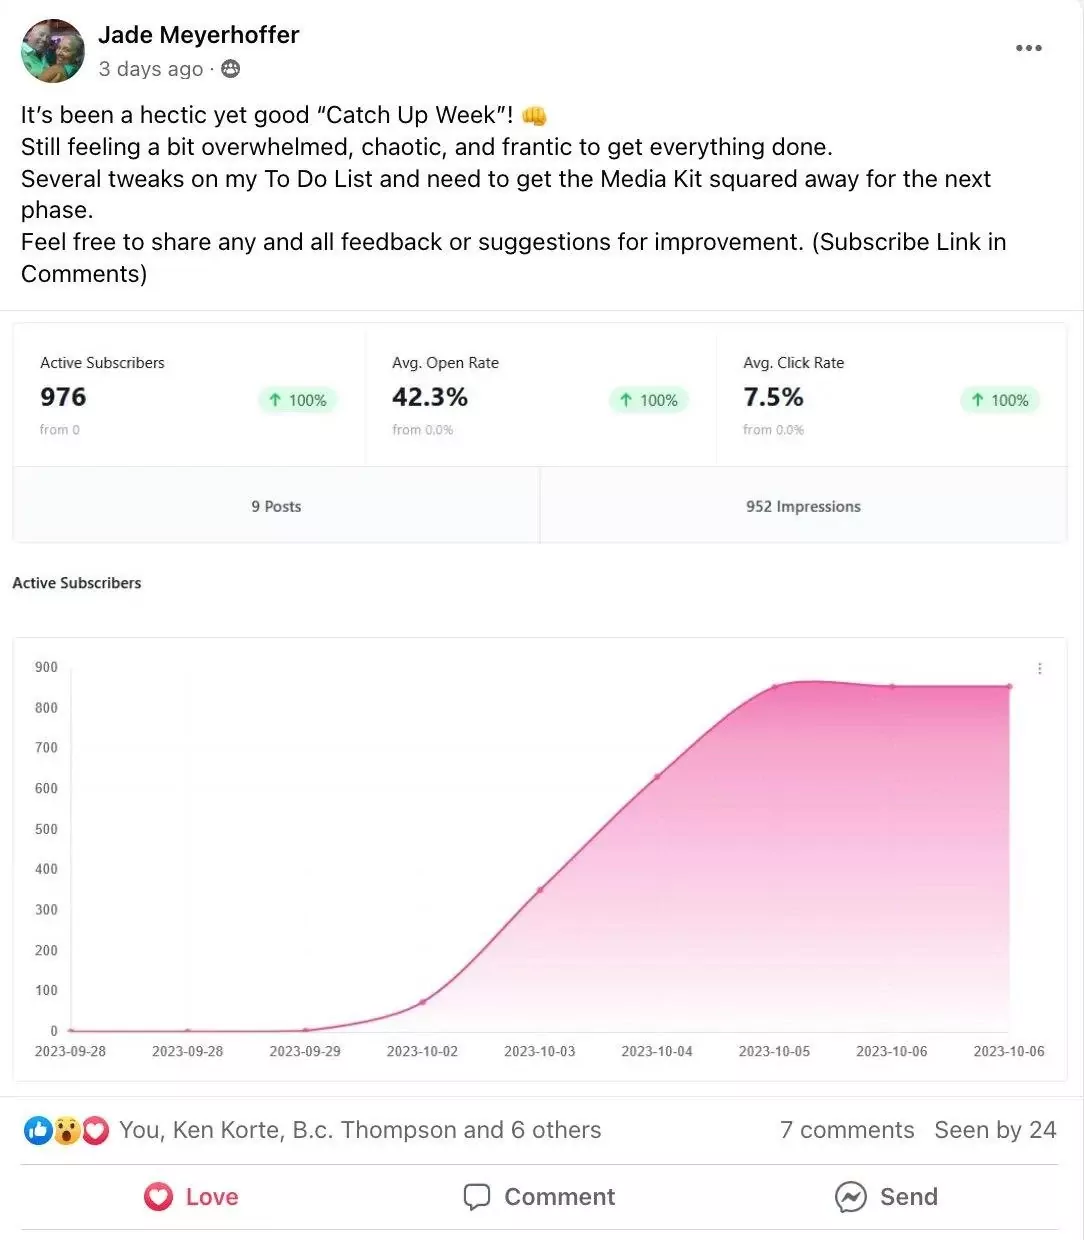
Task: Open the chart's vertical dots menu
Action: [1040, 668]
